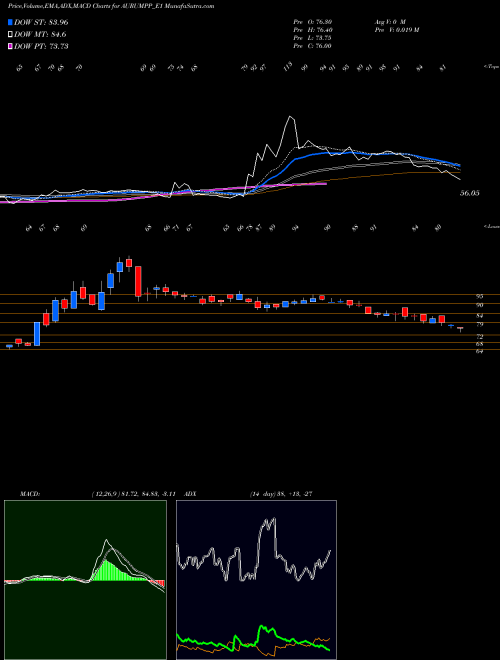Click the 'Avg V: 0 M' volume text
The image size is (500, 660).
[x=389, y=22]
